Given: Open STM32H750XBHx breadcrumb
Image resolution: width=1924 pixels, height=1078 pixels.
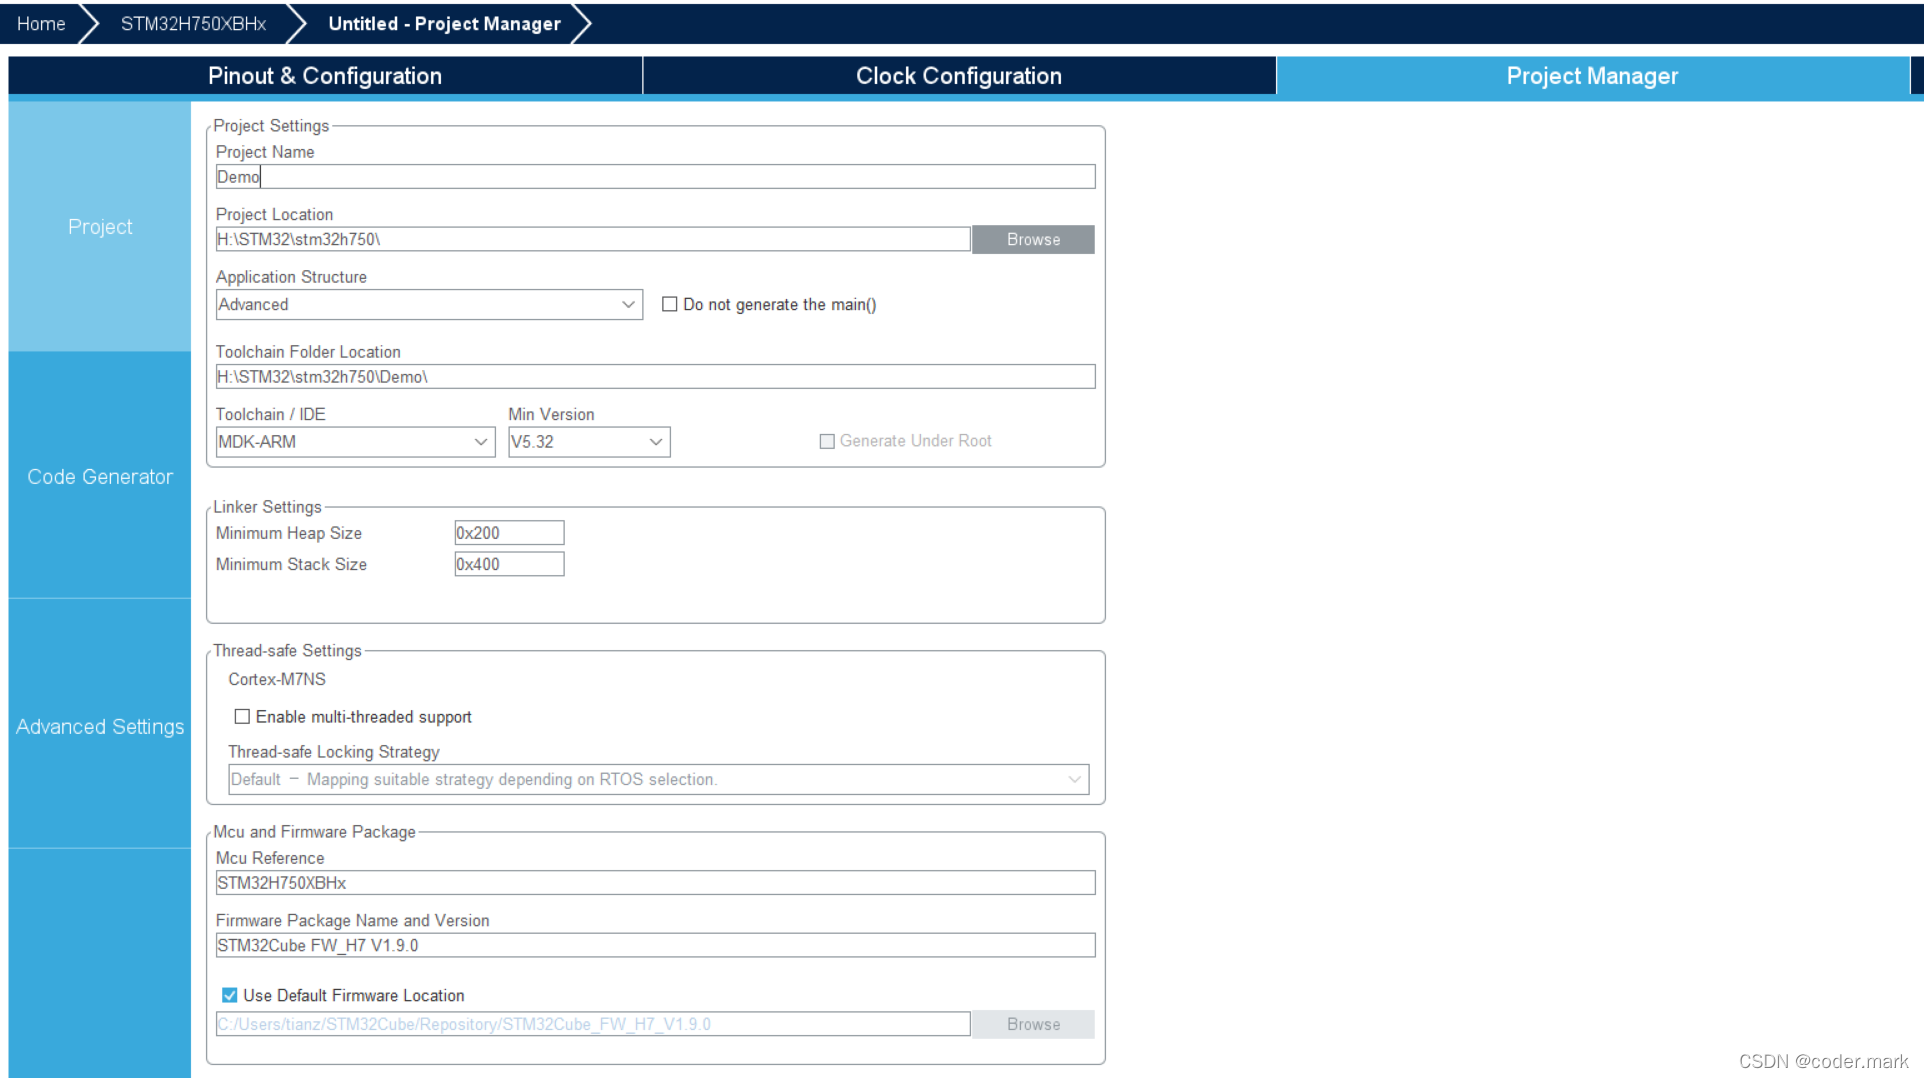Looking at the screenshot, I should (193, 24).
